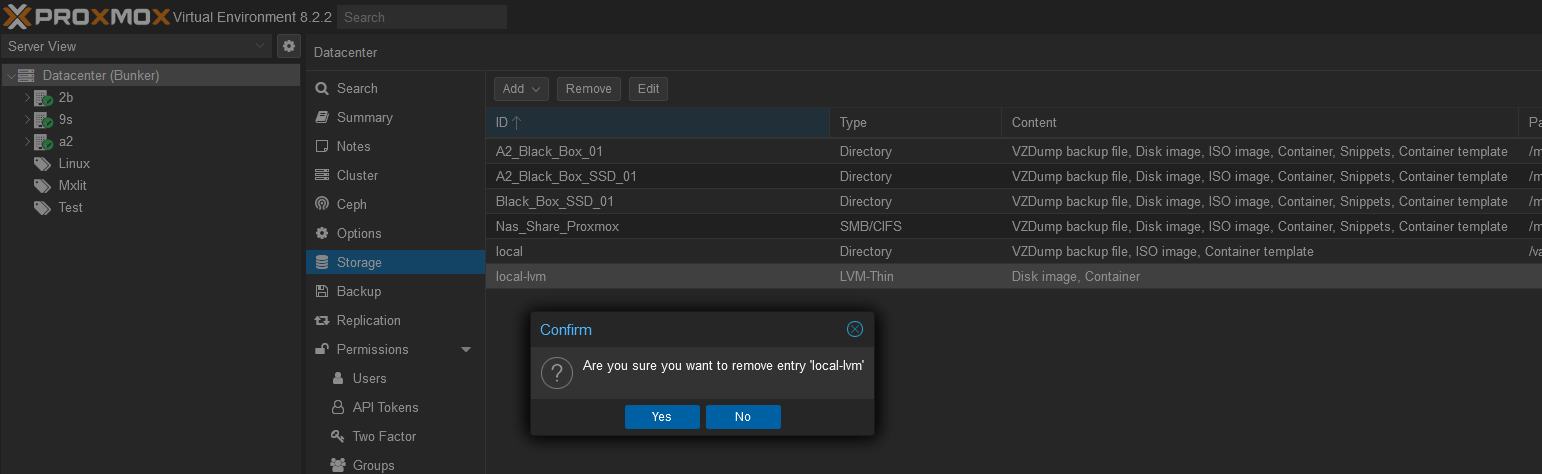
Task: Click the Edit storage button
Action: [x=649, y=89]
